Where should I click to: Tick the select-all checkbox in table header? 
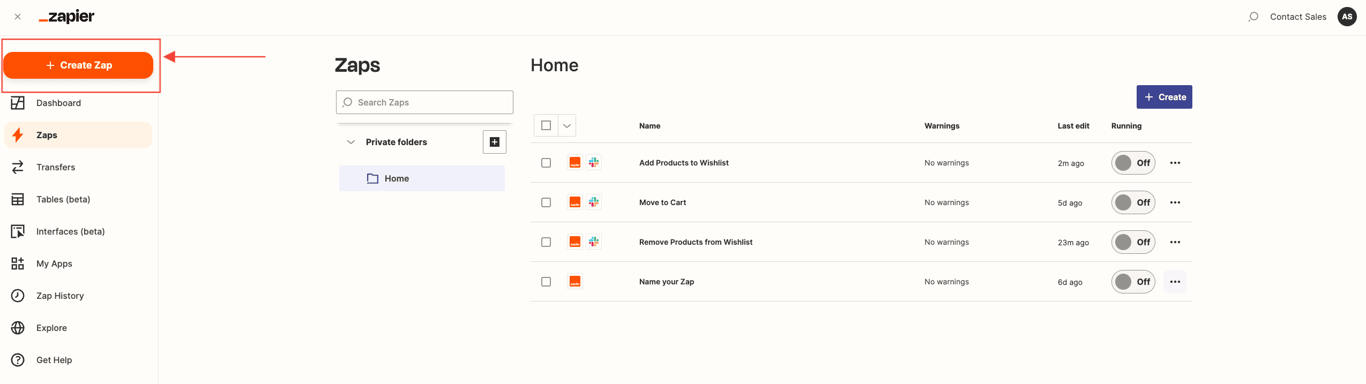click(546, 126)
